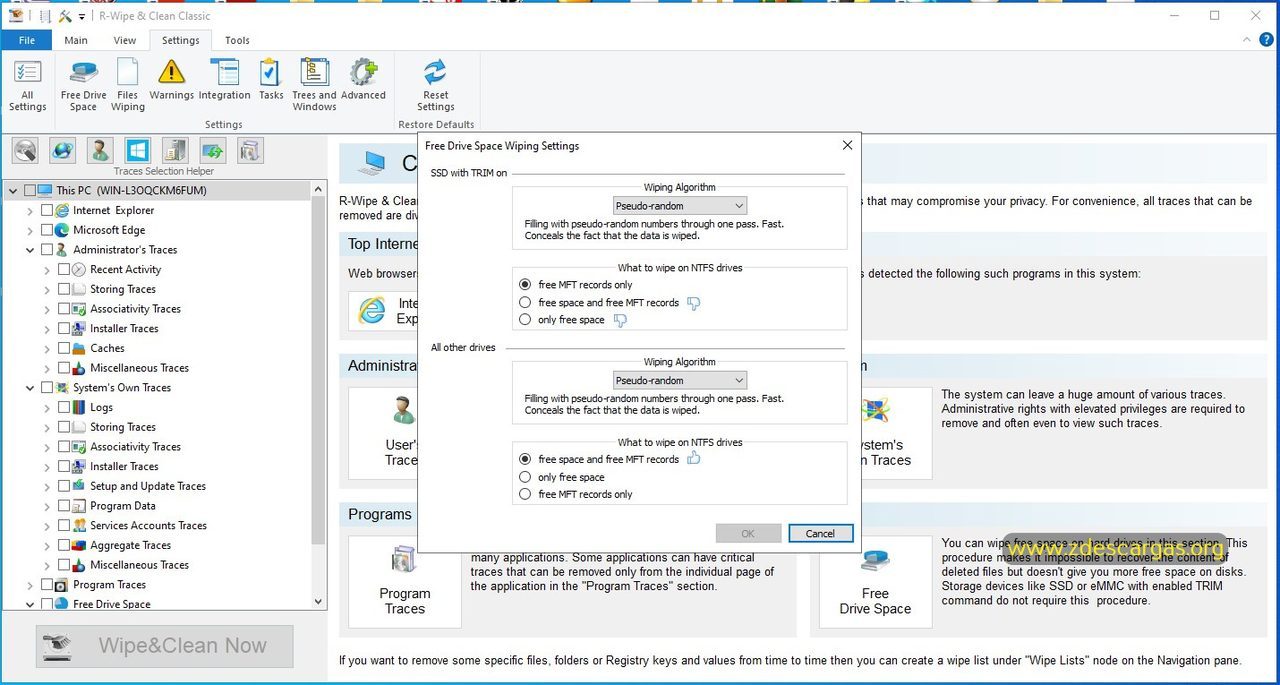Collapse Administrator's Traces node
Viewport: 1280px width, 685px height.
pos(30,250)
